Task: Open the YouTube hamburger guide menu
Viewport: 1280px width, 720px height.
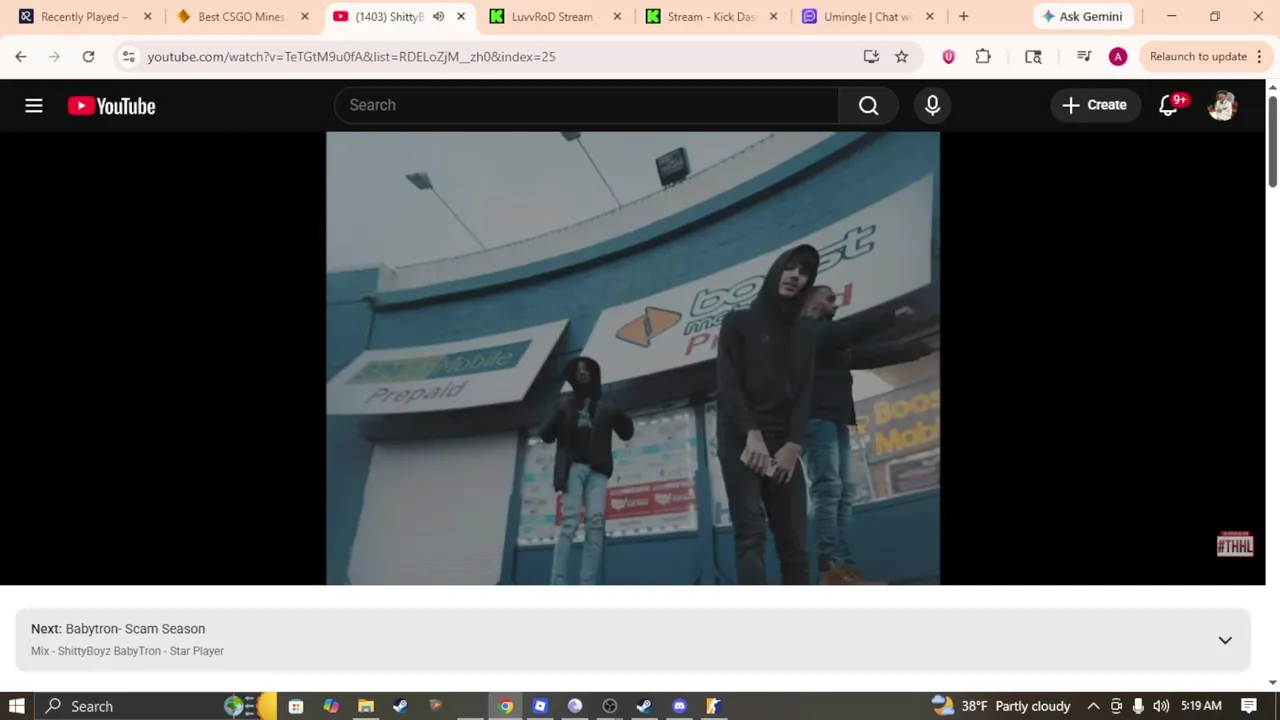Action: point(34,105)
